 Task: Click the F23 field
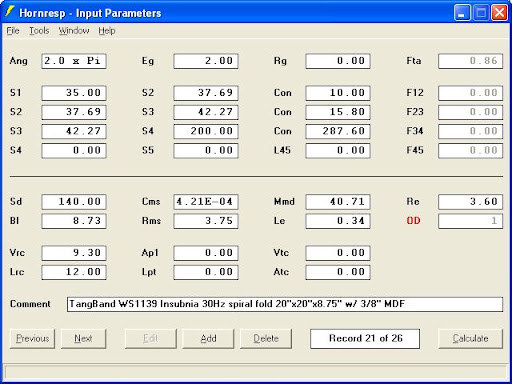coord(470,112)
